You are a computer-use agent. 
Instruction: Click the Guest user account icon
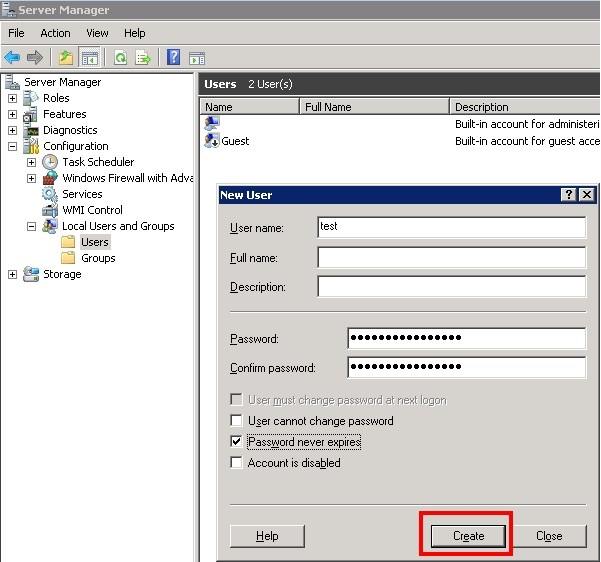[x=212, y=141]
